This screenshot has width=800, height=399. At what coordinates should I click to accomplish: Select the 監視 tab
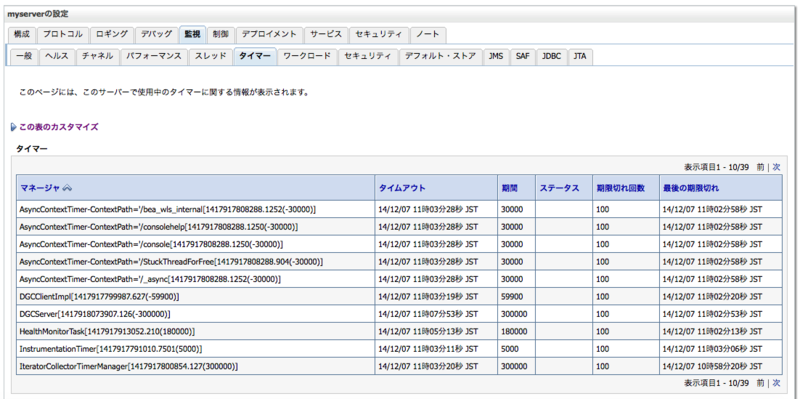(x=192, y=34)
